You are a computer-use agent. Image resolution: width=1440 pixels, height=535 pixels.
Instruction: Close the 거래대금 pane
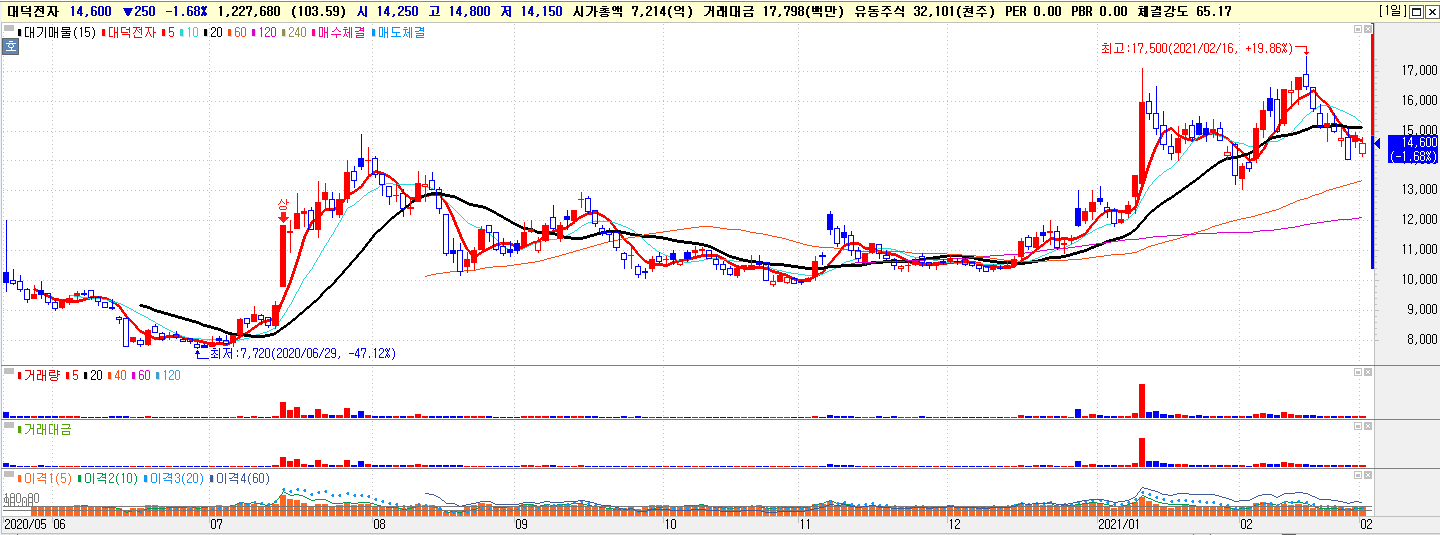click(1366, 426)
